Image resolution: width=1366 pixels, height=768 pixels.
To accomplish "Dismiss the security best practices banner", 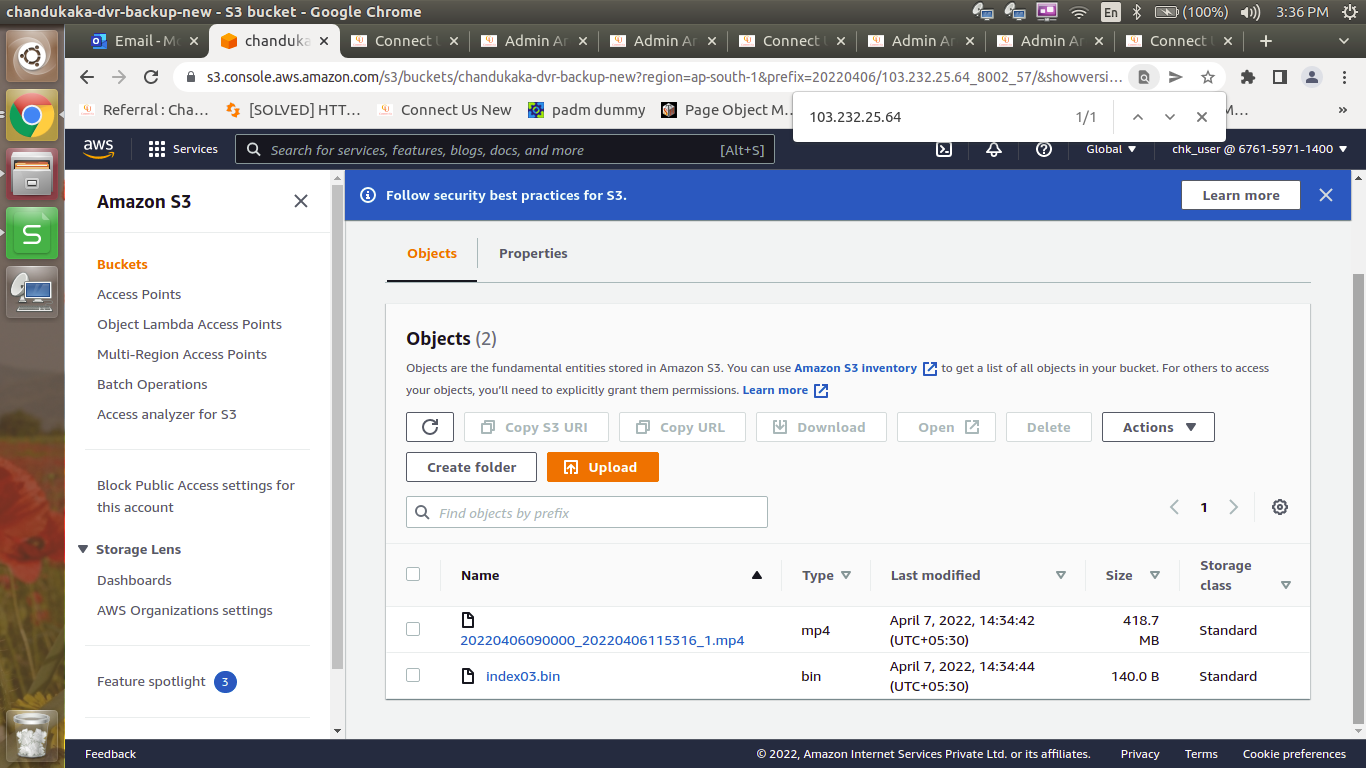I will (x=1326, y=195).
